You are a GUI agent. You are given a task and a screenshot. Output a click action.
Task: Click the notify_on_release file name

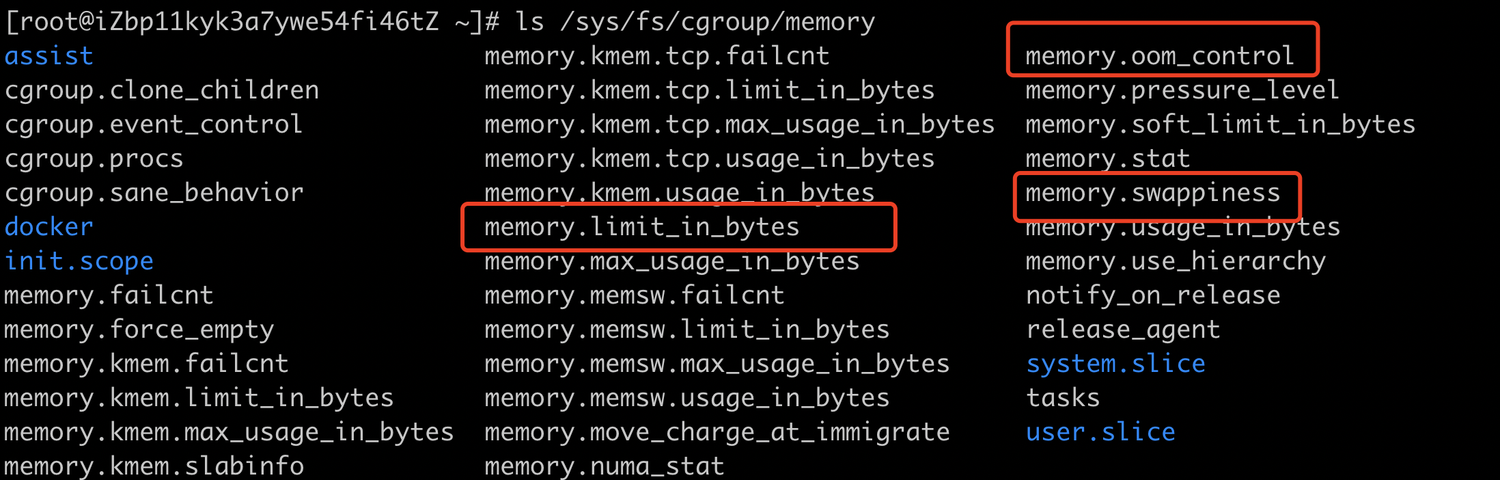1153,296
